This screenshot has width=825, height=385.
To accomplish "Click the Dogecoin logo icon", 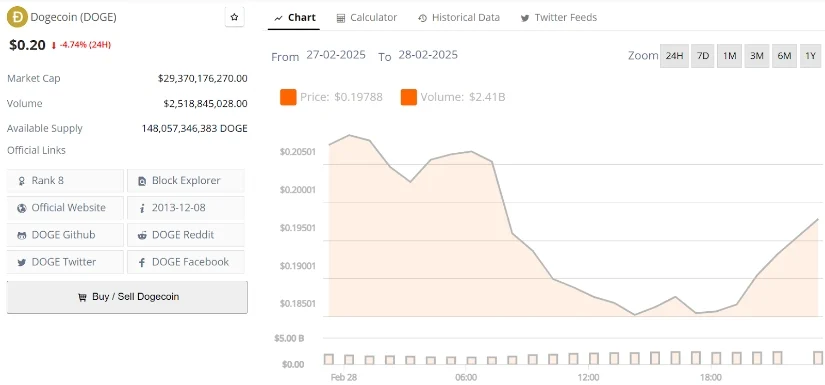I will pos(17,17).
